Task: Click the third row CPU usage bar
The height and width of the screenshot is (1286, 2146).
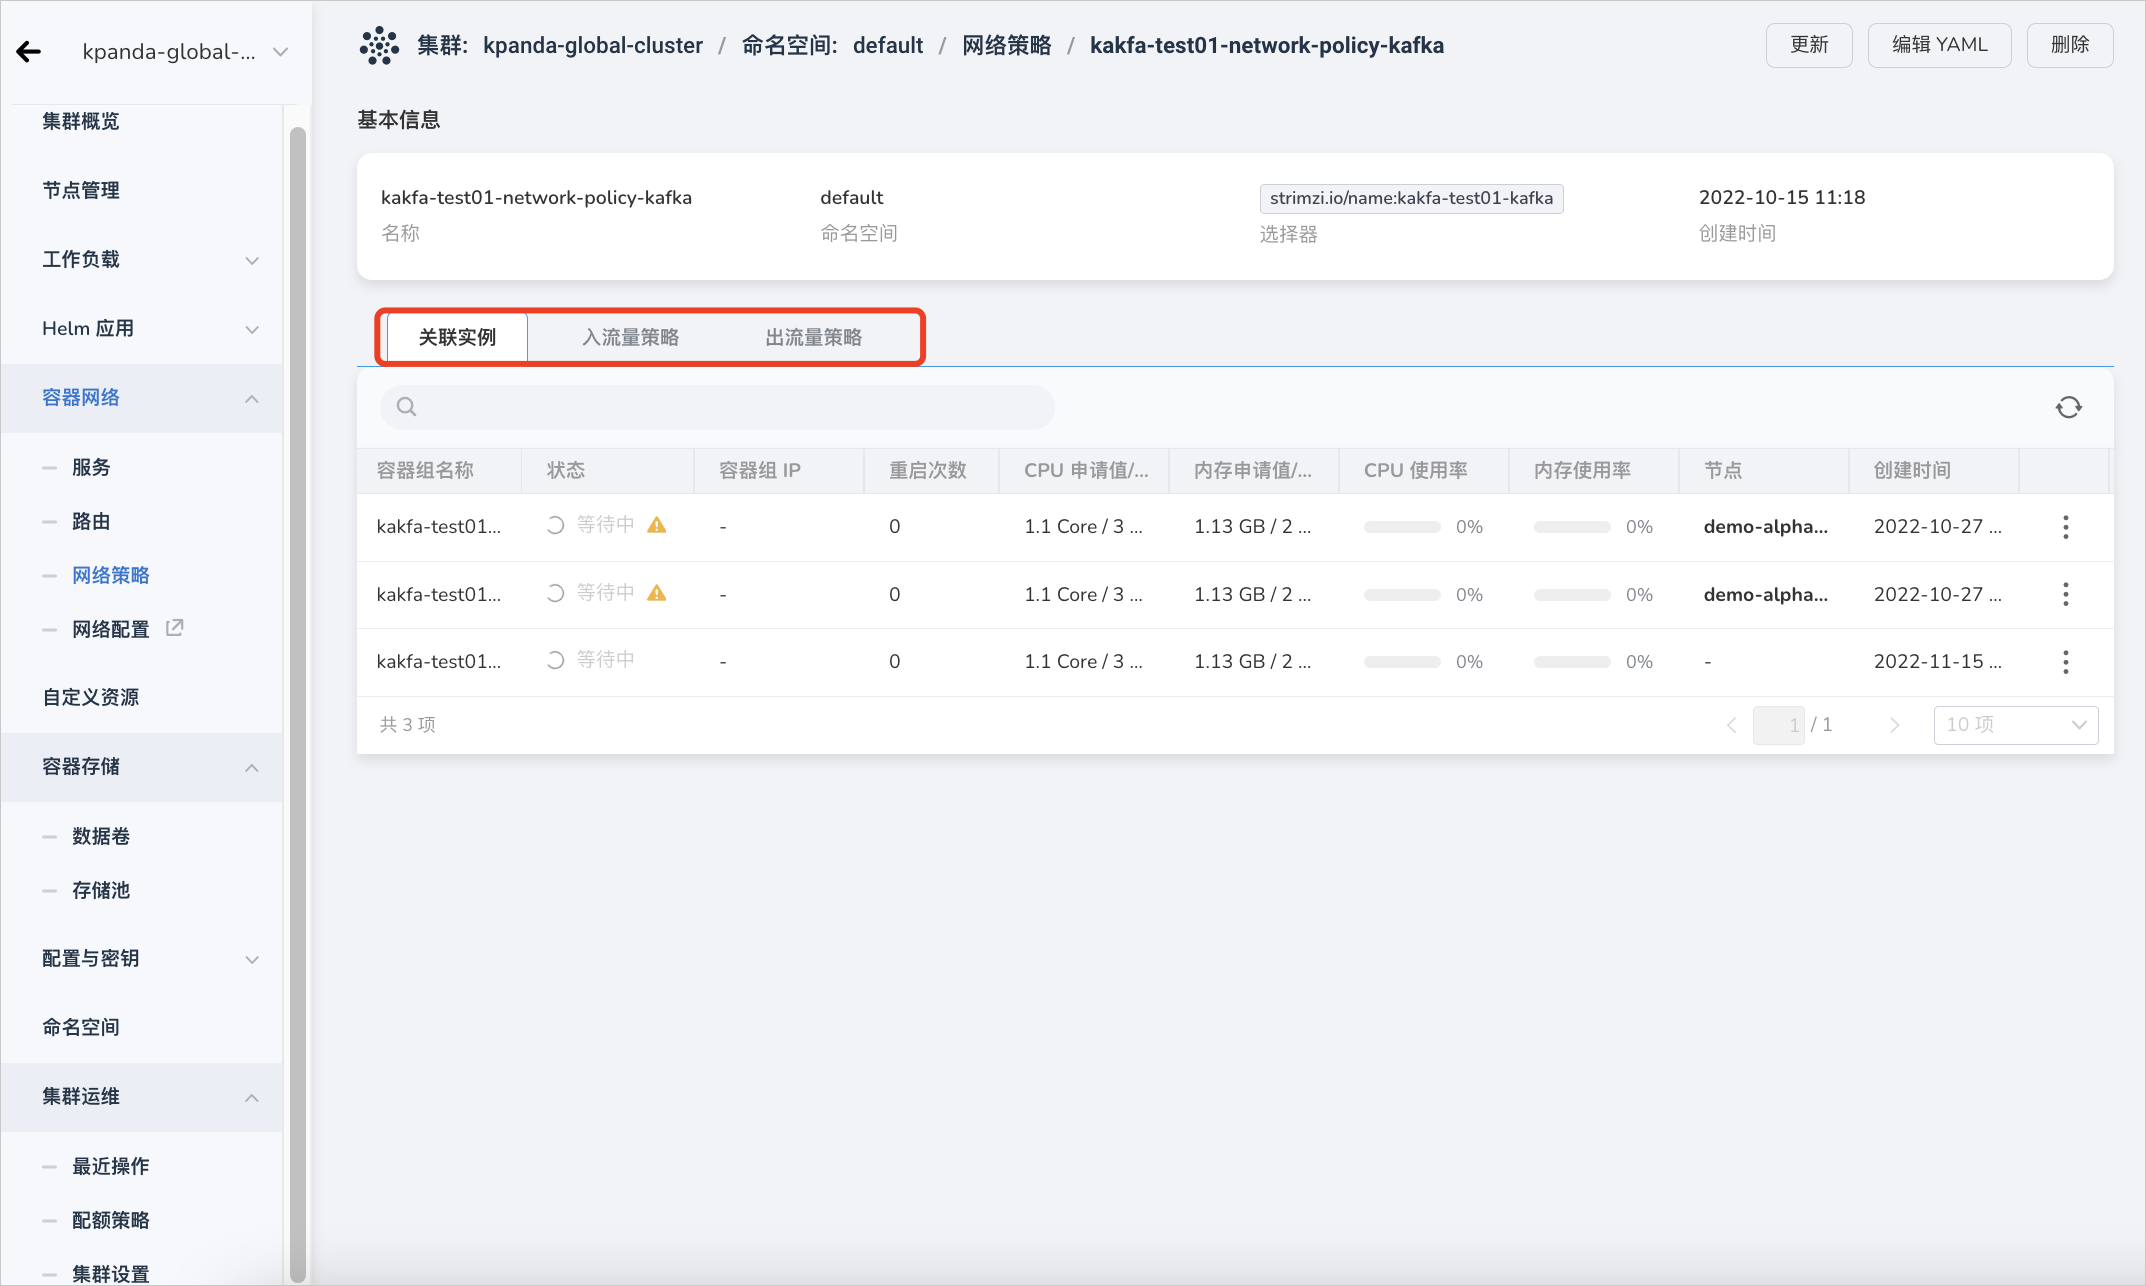Action: 1402,662
